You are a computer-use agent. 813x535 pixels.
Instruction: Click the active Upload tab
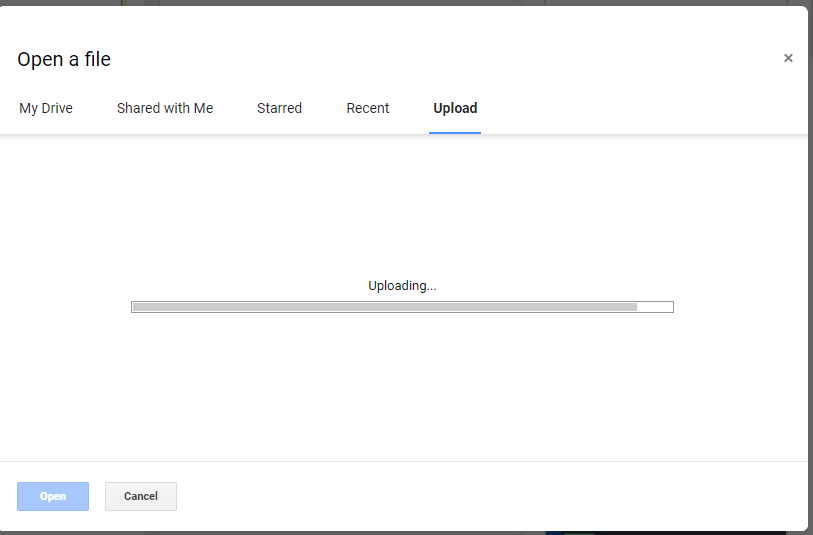(x=455, y=108)
